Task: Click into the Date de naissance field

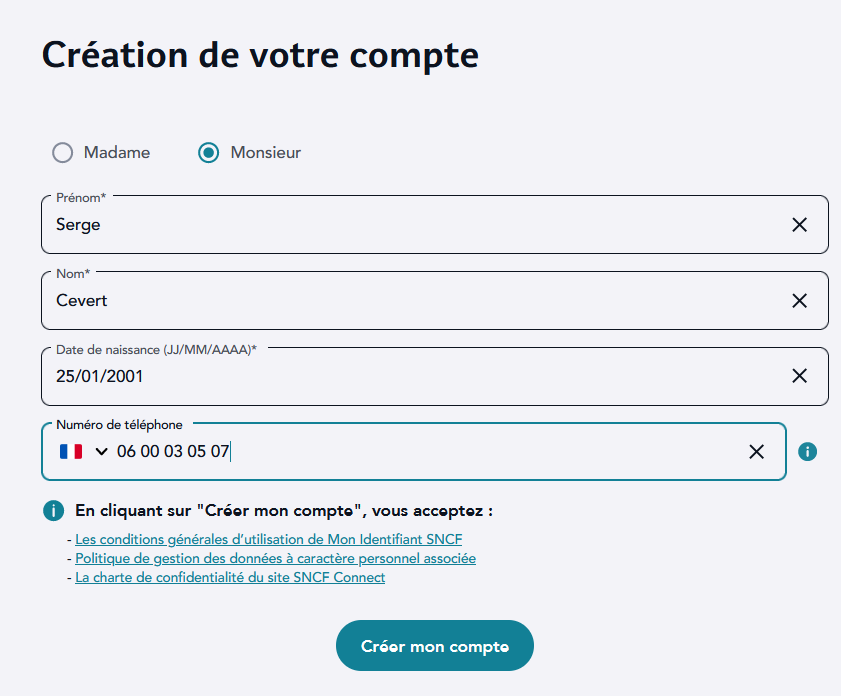Action: pyautogui.click(x=400, y=376)
